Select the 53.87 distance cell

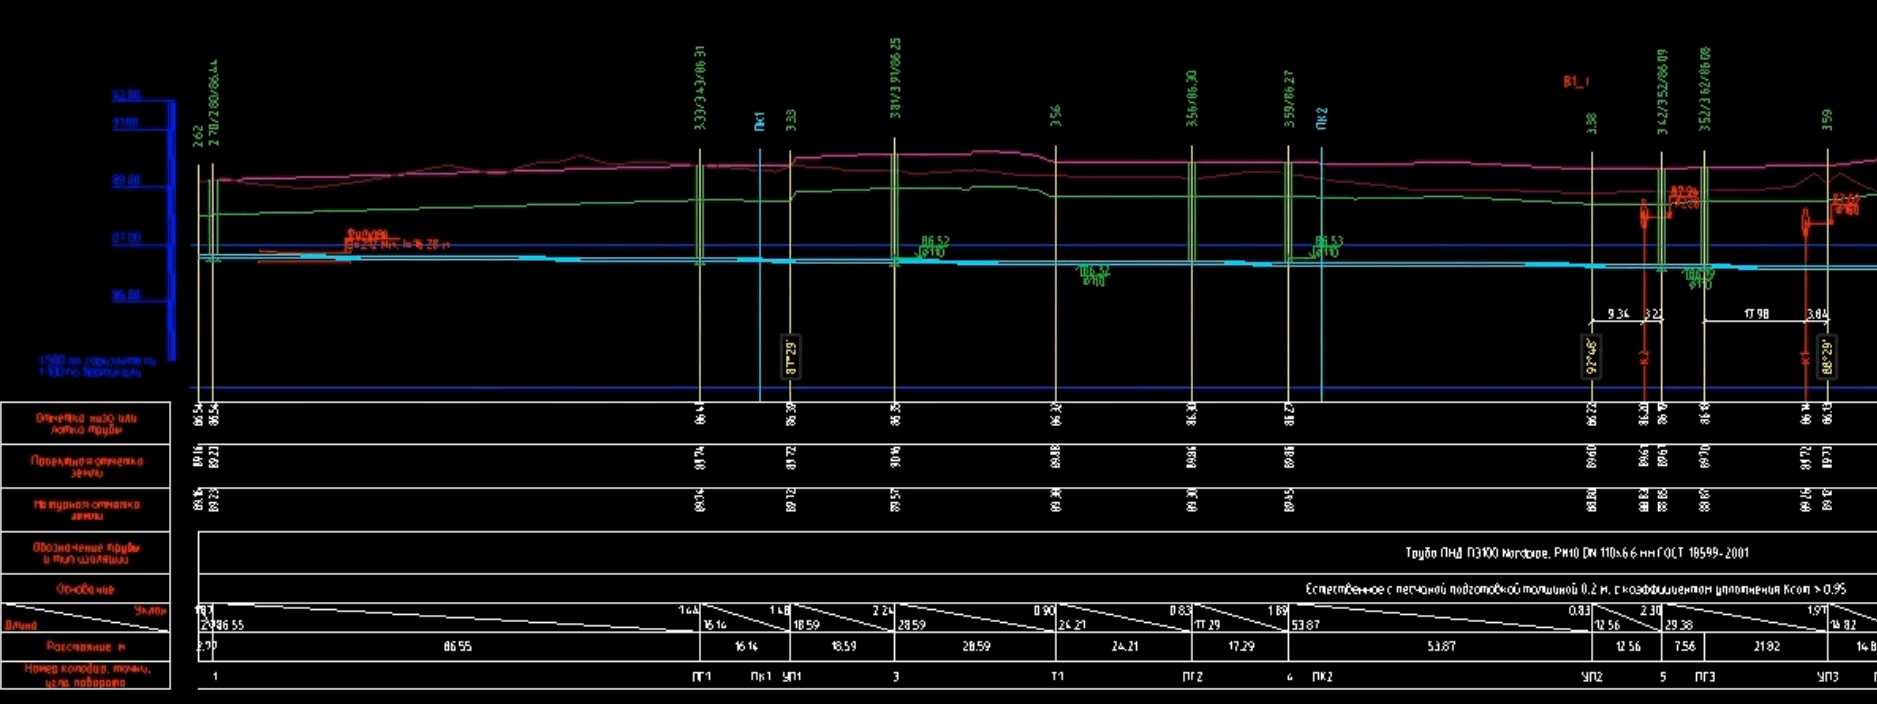click(1441, 647)
